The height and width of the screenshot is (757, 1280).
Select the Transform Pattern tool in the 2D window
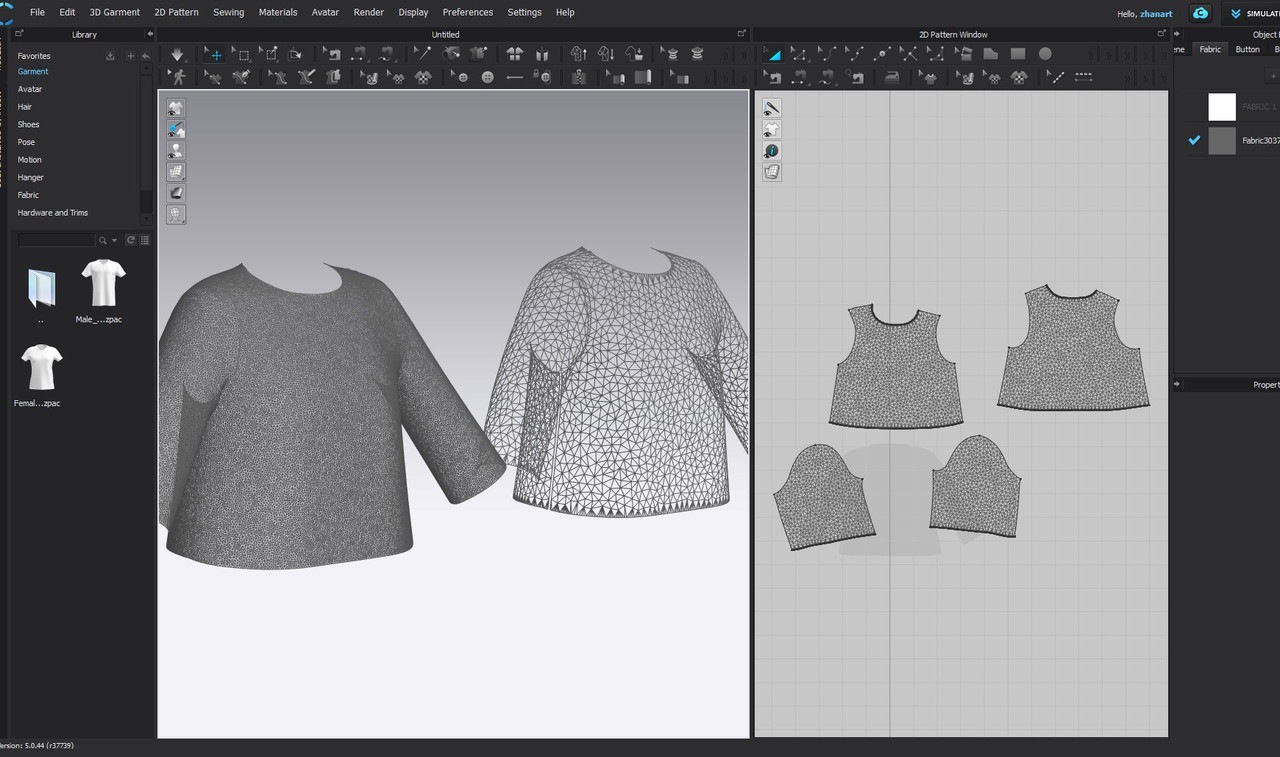tap(773, 54)
